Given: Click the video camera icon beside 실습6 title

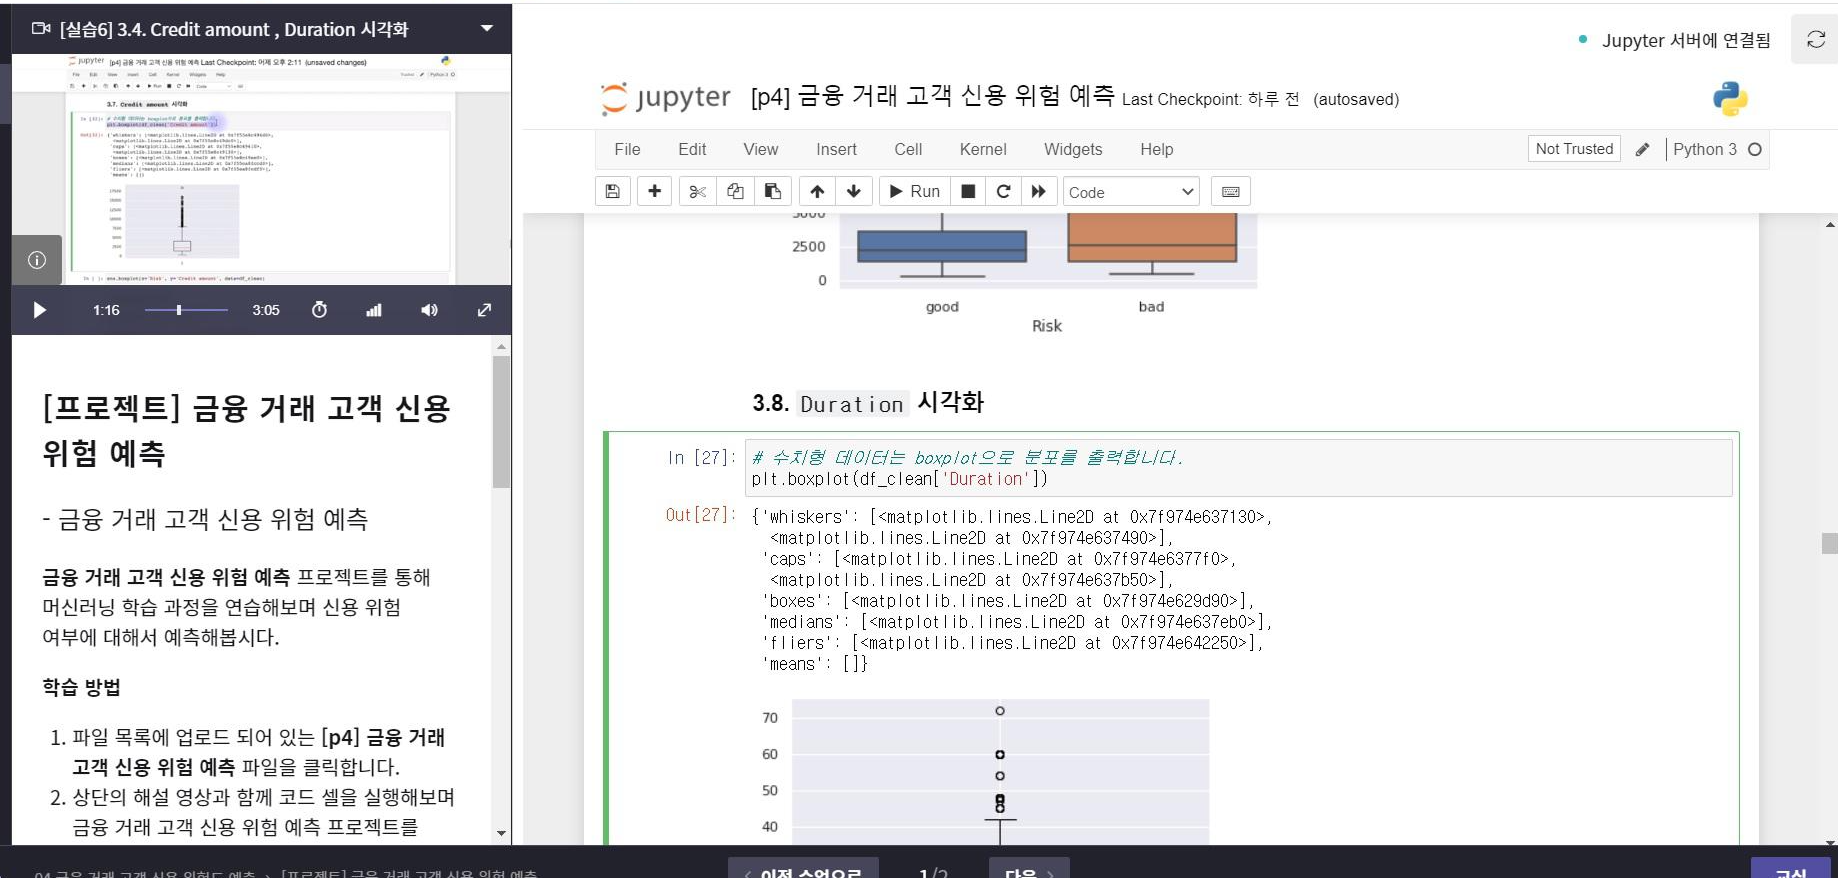Looking at the screenshot, I should (41, 29).
